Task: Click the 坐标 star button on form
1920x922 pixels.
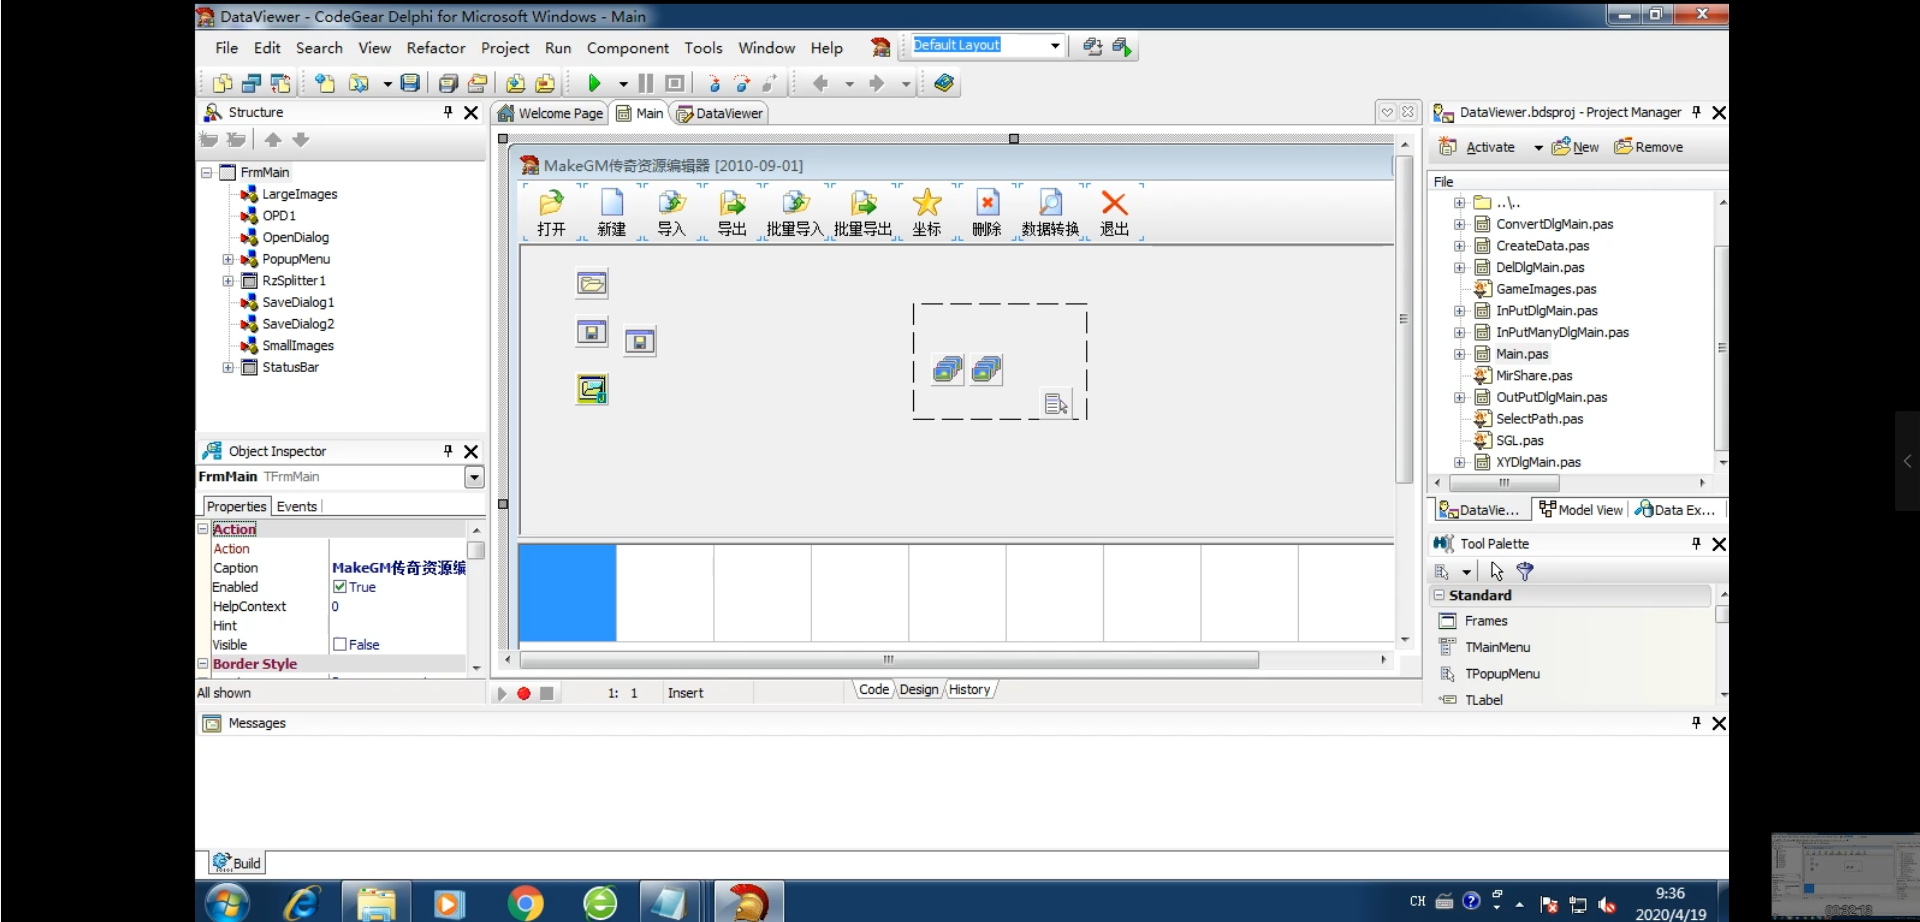Action: pos(927,213)
